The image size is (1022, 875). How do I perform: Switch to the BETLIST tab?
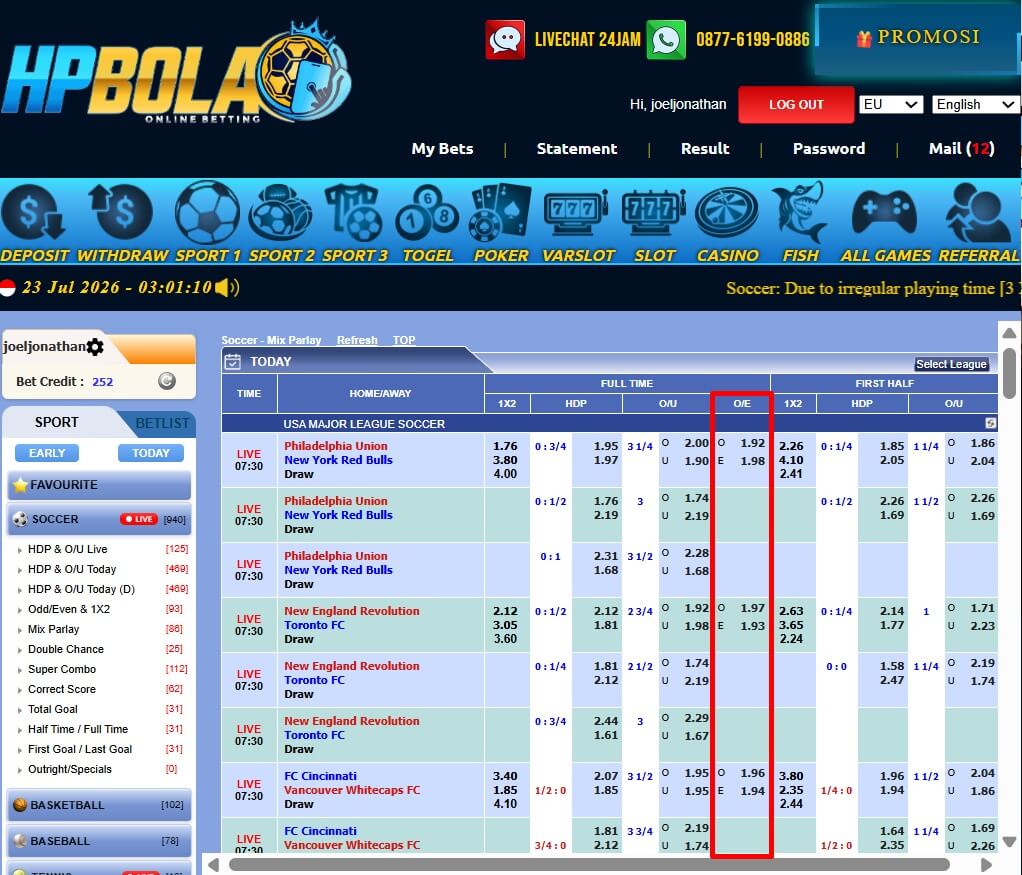(162, 423)
